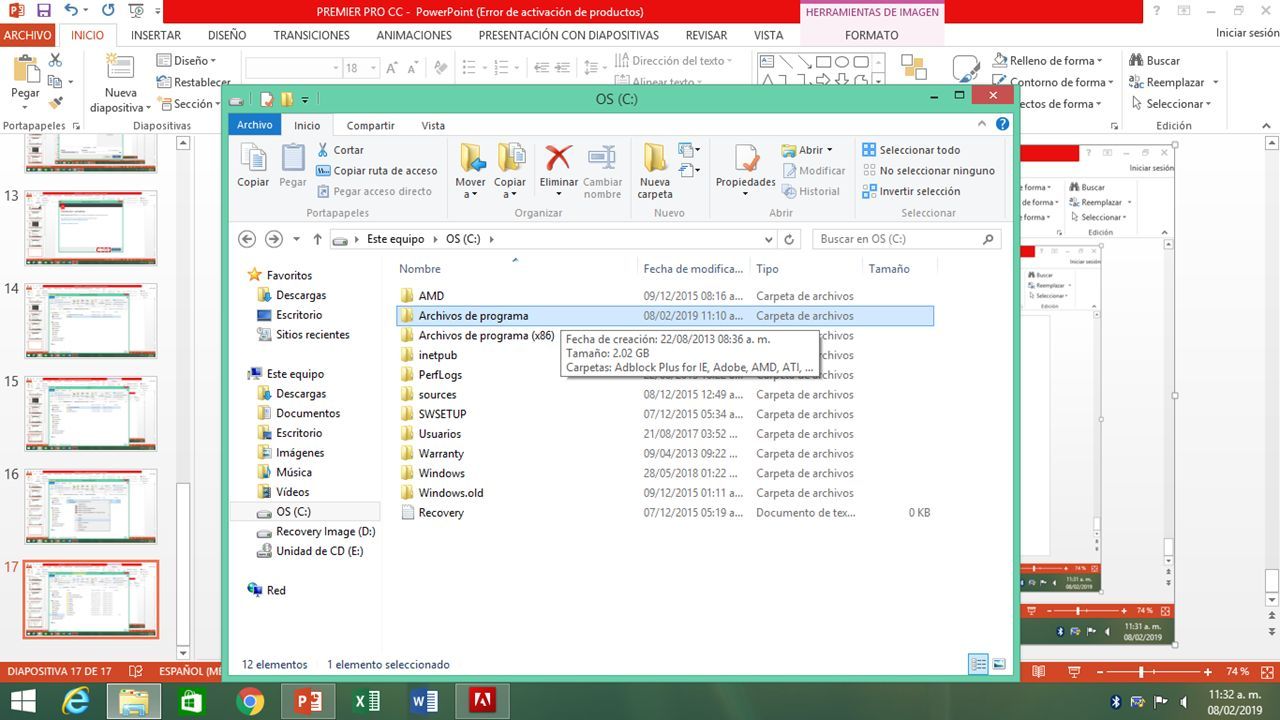Start slideshow from beginning via quick access icon
The image size is (1280, 720).
point(137,11)
